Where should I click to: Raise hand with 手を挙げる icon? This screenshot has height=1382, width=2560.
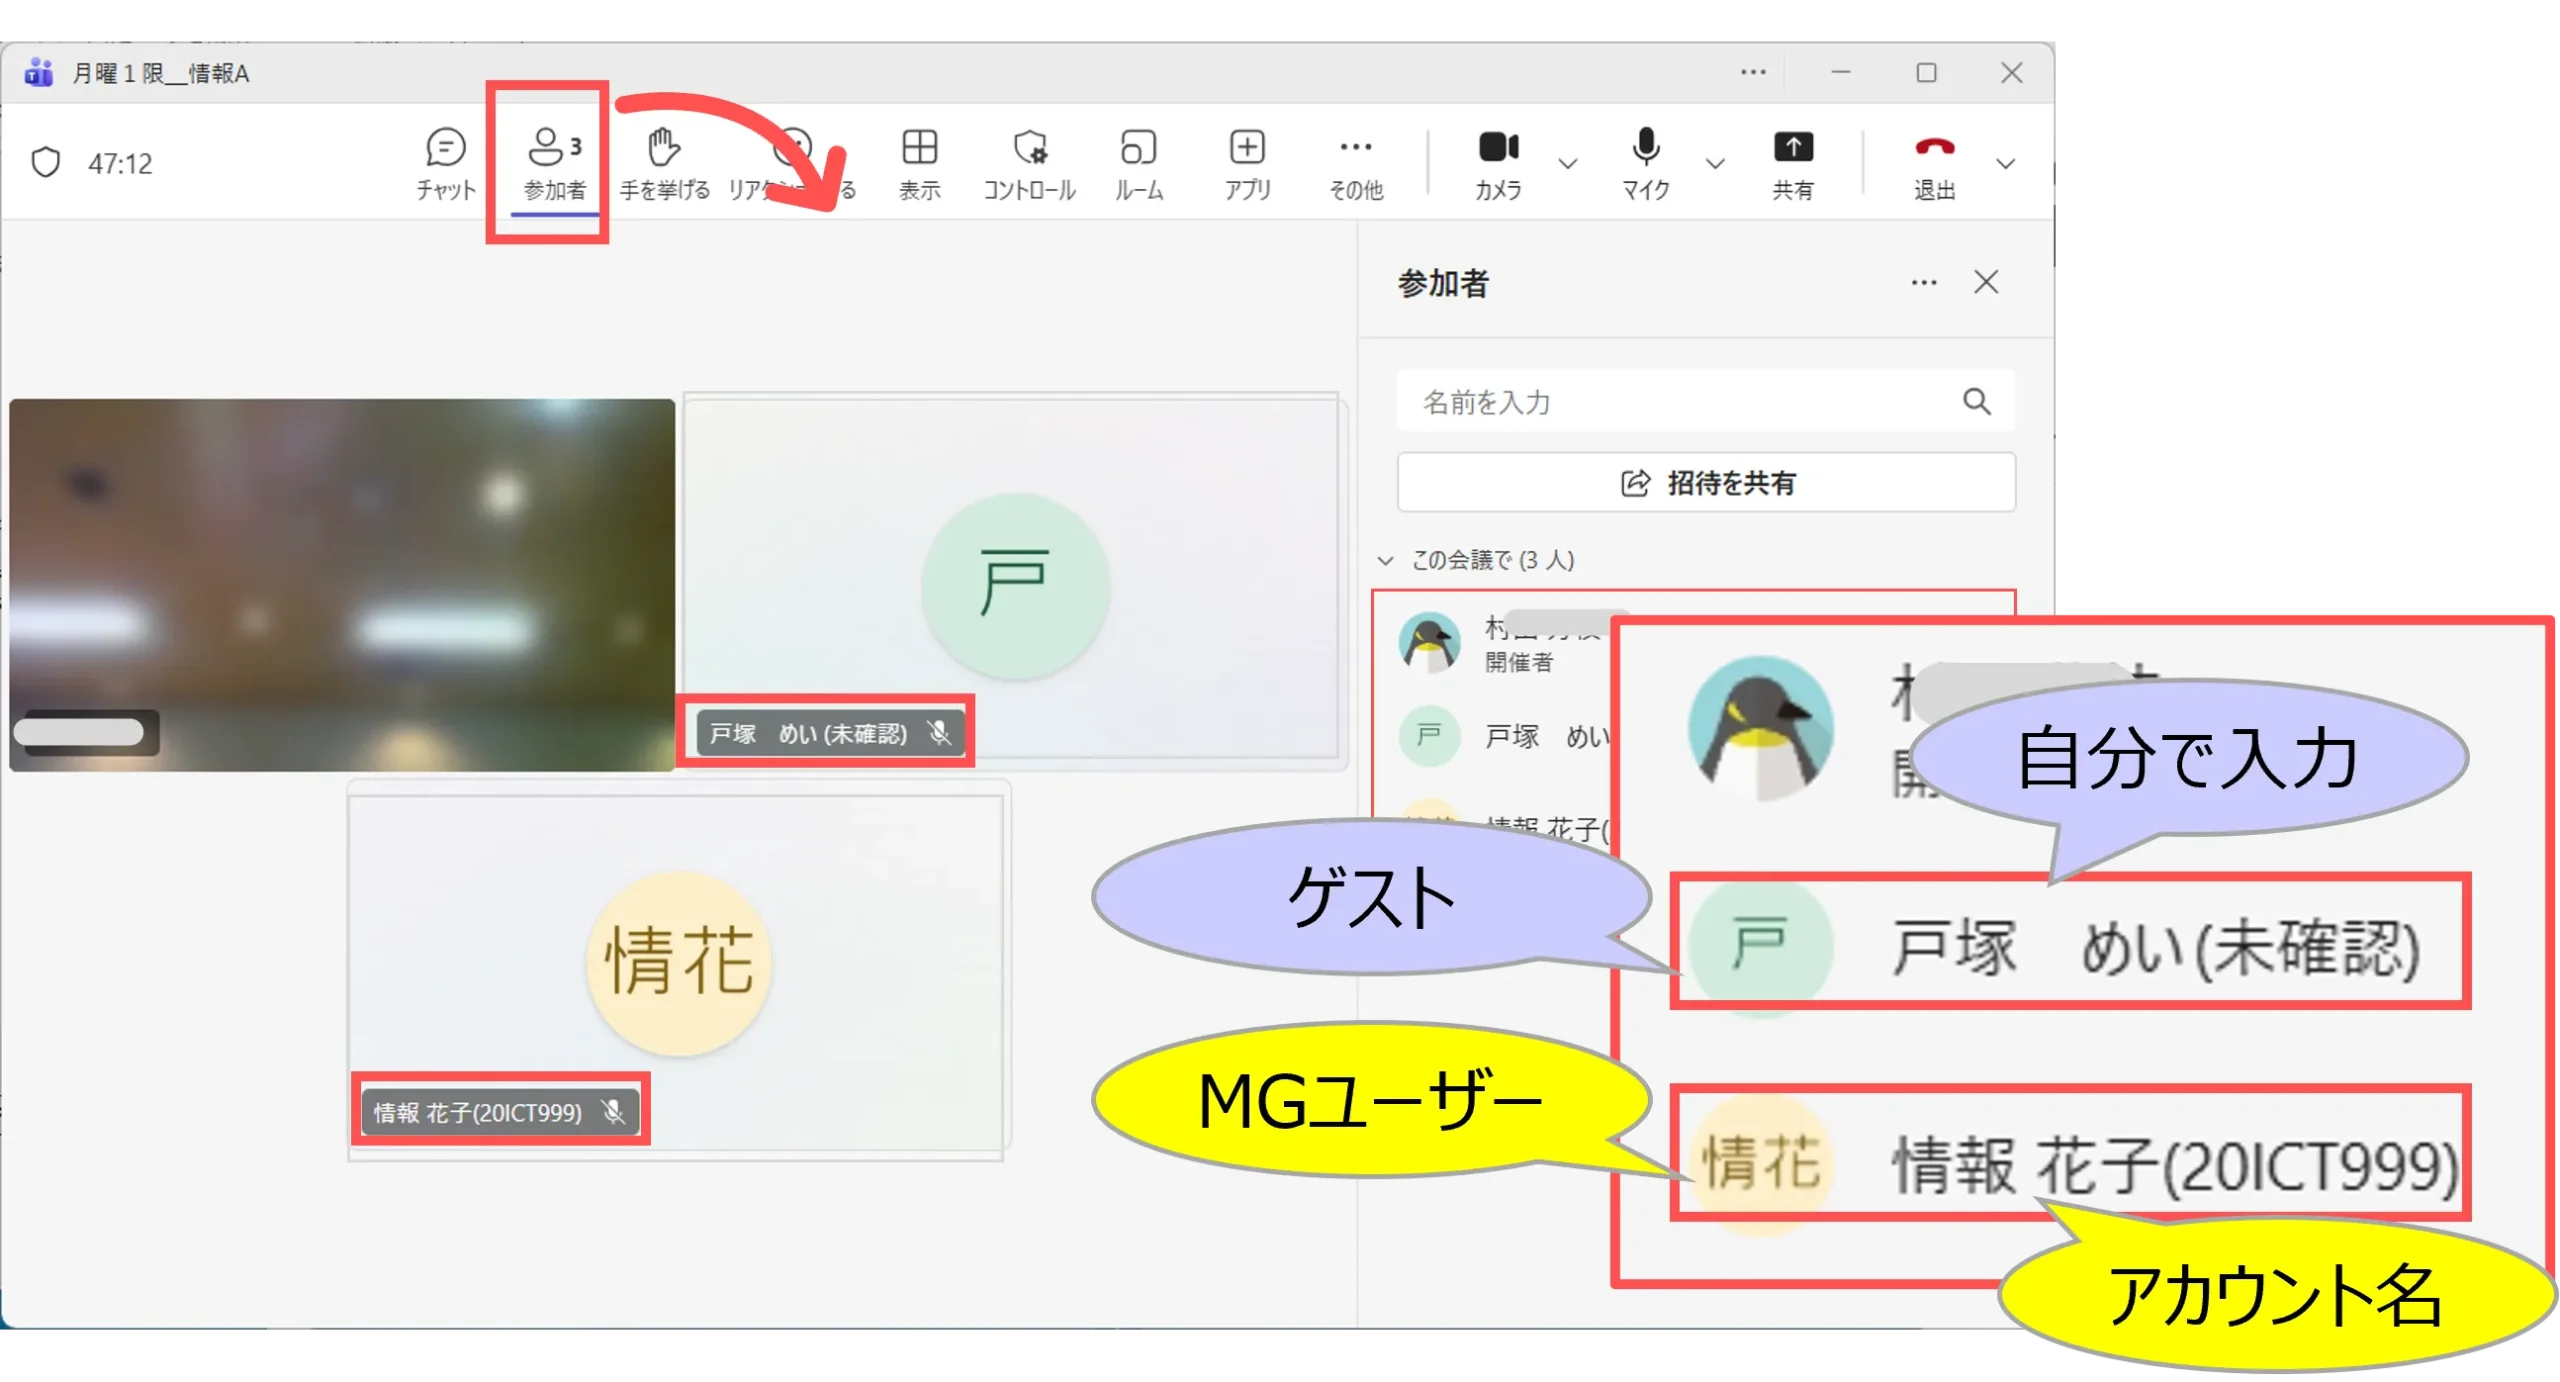[664, 162]
